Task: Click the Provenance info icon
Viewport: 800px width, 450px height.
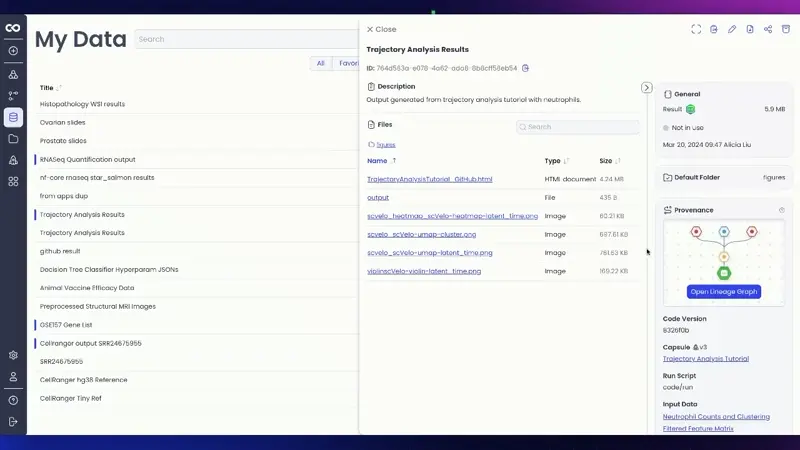Action: click(782, 210)
